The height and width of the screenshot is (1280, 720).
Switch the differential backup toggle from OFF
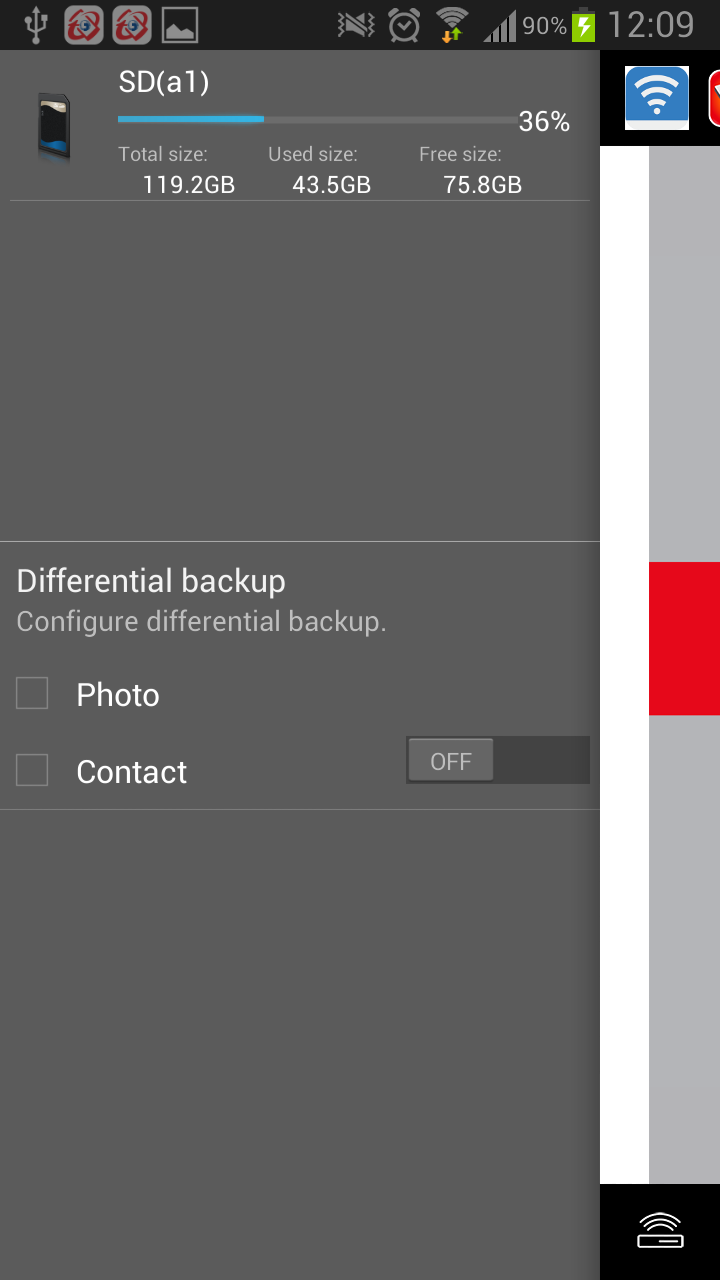pos(497,761)
